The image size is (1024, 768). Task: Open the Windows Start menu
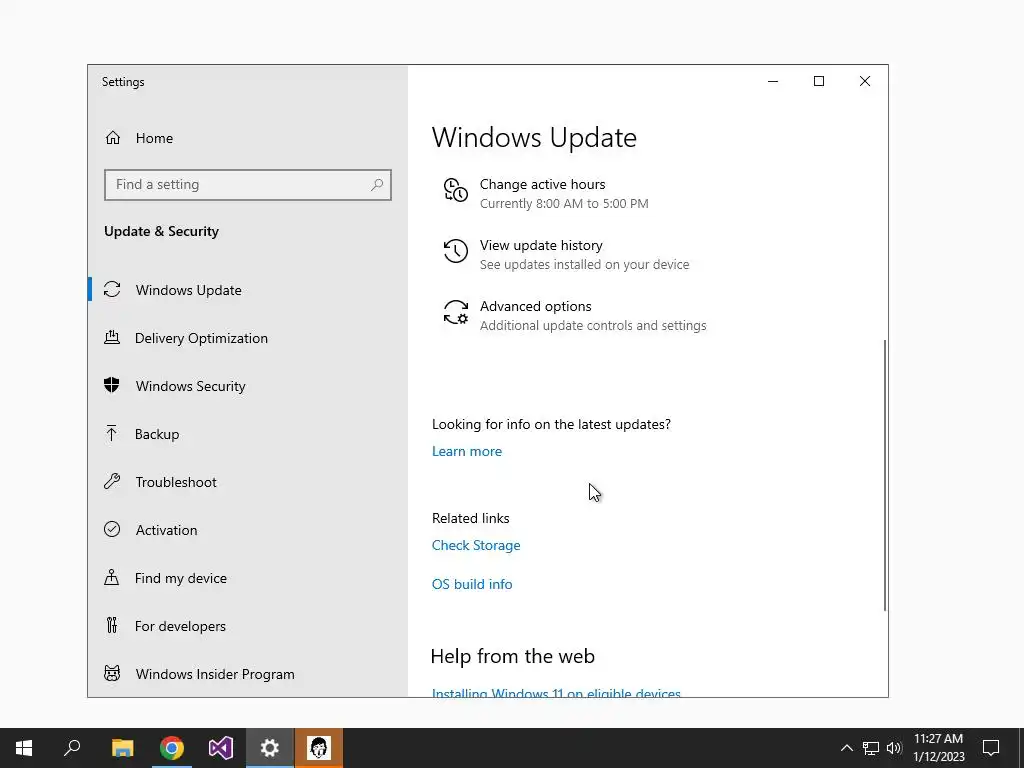[24, 748]
